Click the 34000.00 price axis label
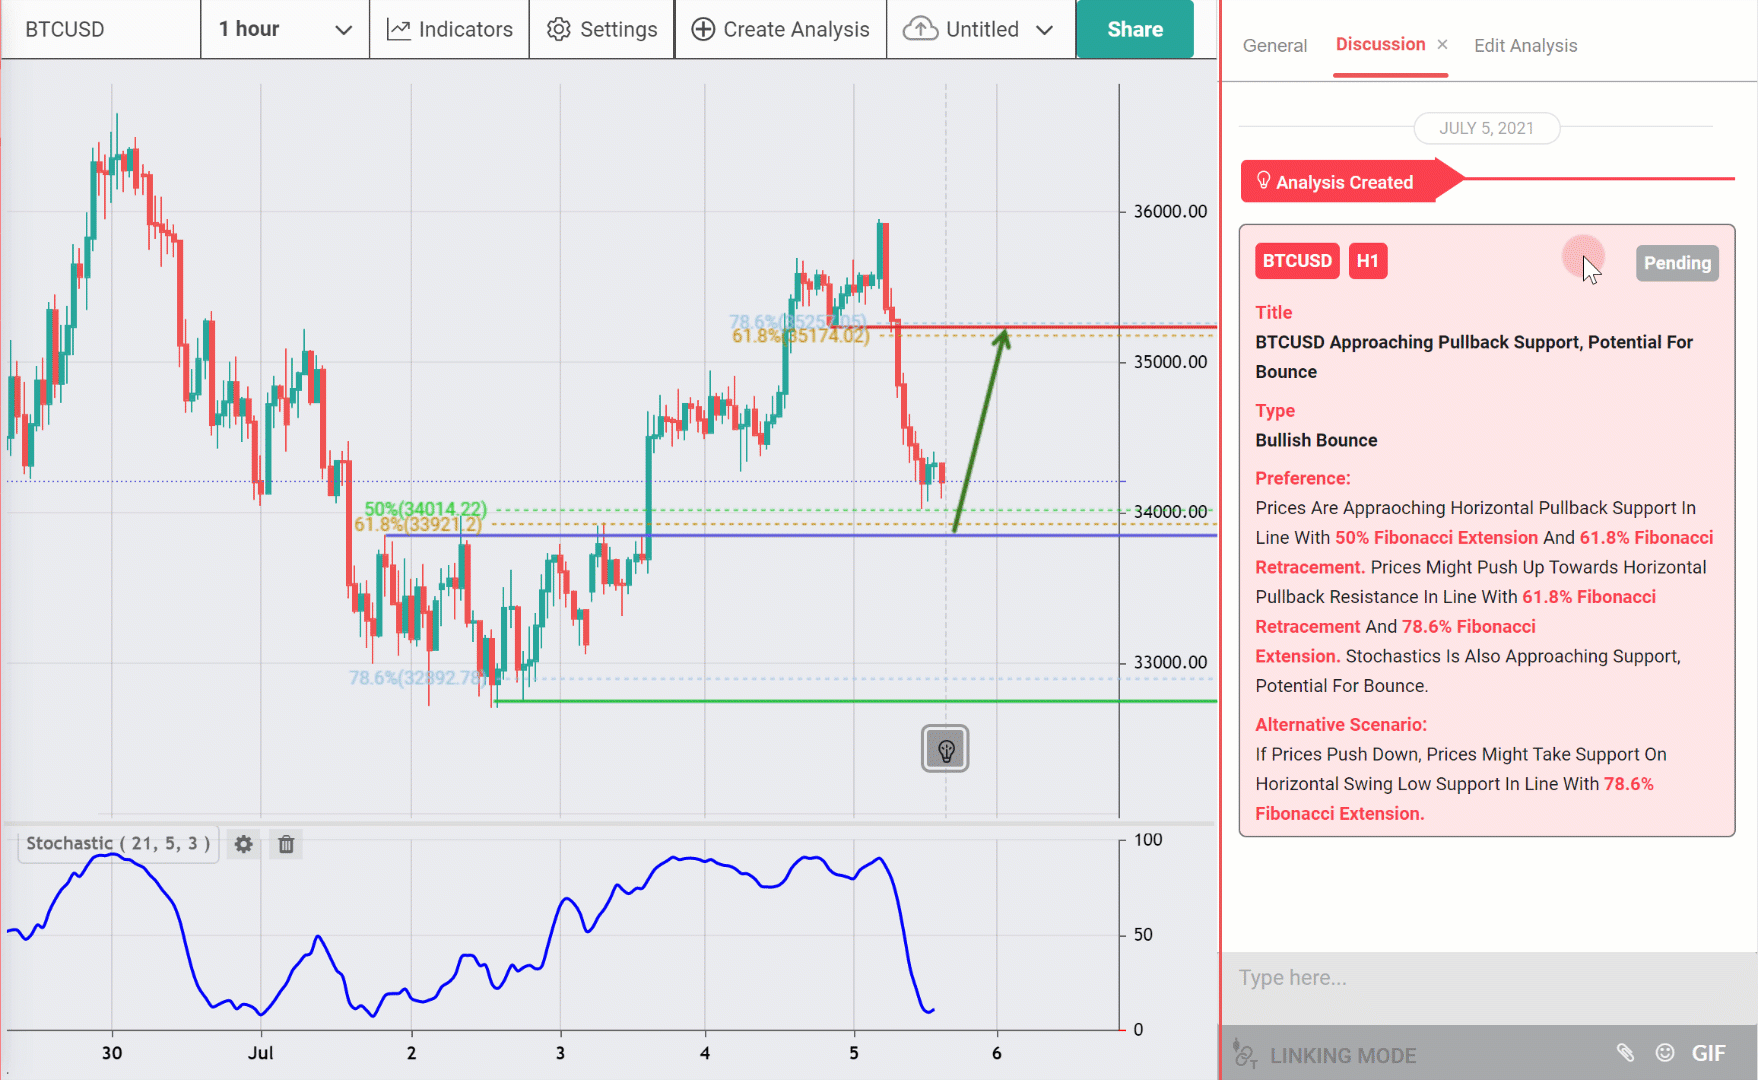1758x1080 pixels. click(1170, 511)
